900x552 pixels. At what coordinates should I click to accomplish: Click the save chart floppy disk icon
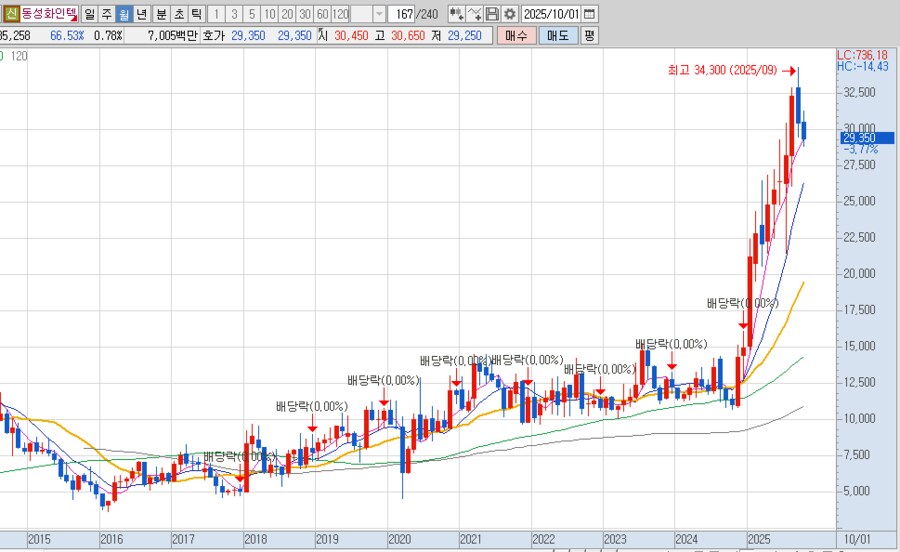492,15
